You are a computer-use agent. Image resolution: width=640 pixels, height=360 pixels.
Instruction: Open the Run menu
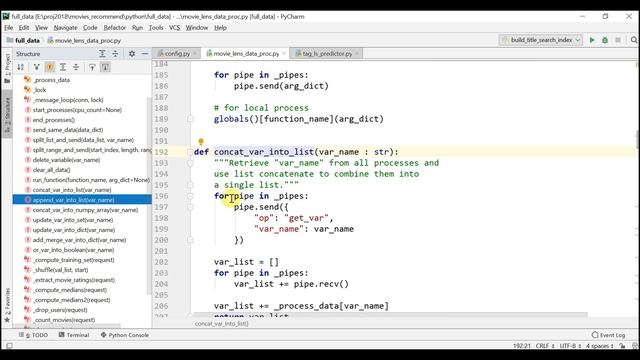pyautogui.click(x=137, y=28)
